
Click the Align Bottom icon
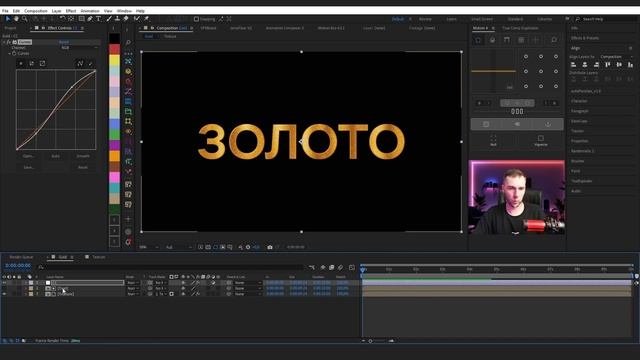pos(630,64)
